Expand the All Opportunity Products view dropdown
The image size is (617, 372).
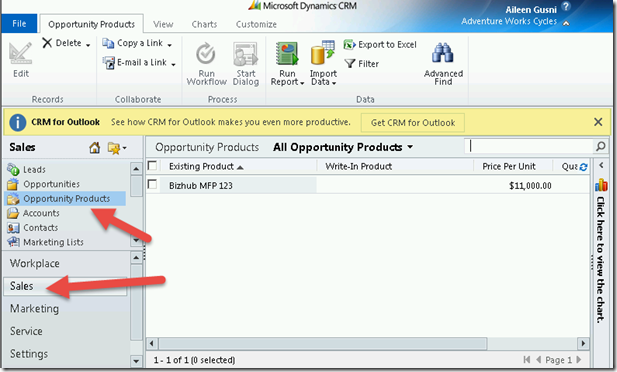pos(410,147)
